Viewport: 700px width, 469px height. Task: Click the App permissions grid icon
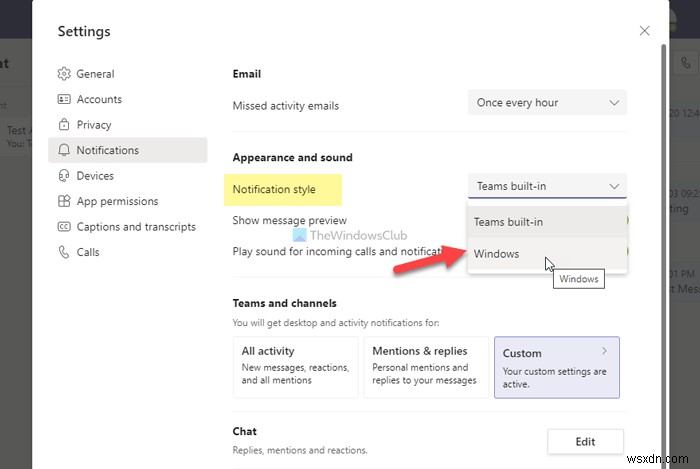point(64,201)
